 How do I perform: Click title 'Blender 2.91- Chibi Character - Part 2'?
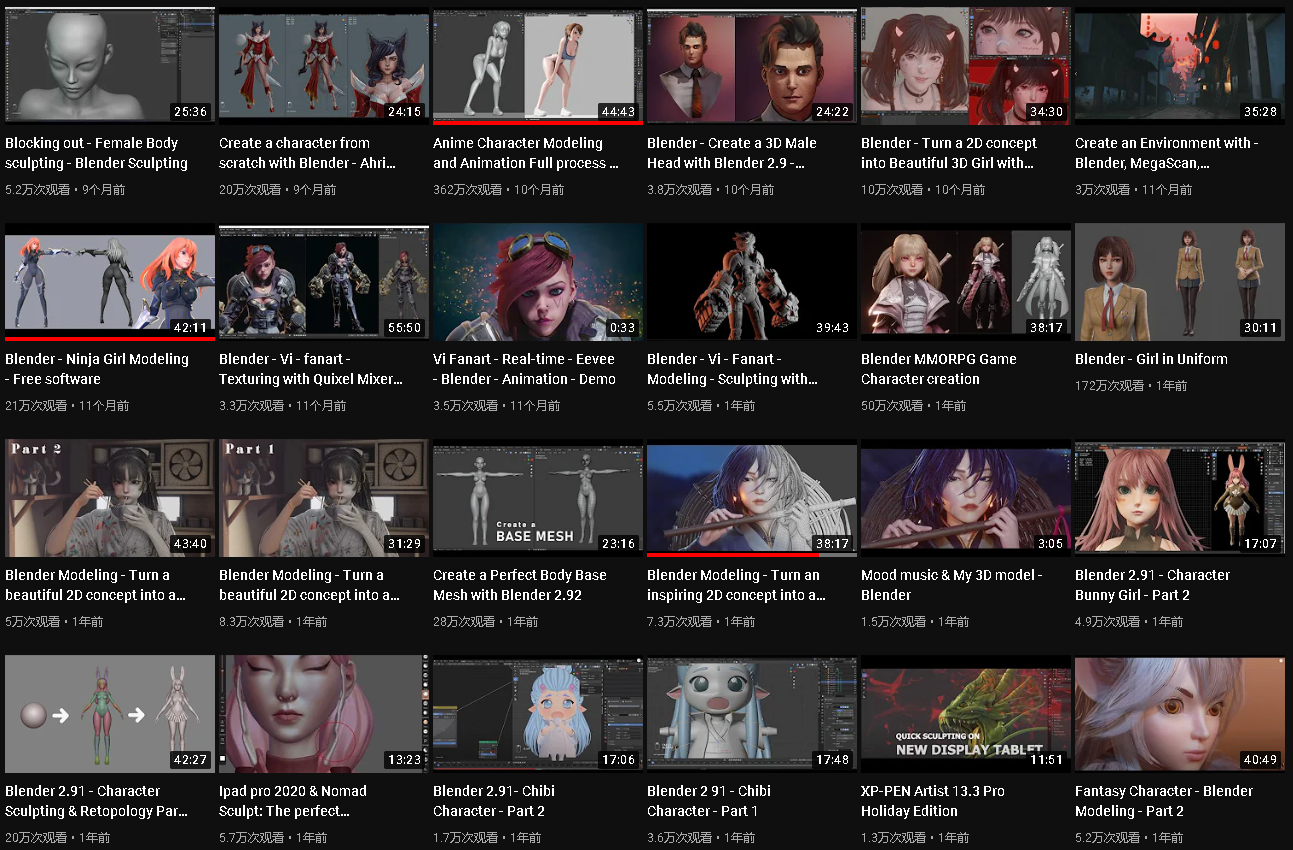[x=494, y=801]
